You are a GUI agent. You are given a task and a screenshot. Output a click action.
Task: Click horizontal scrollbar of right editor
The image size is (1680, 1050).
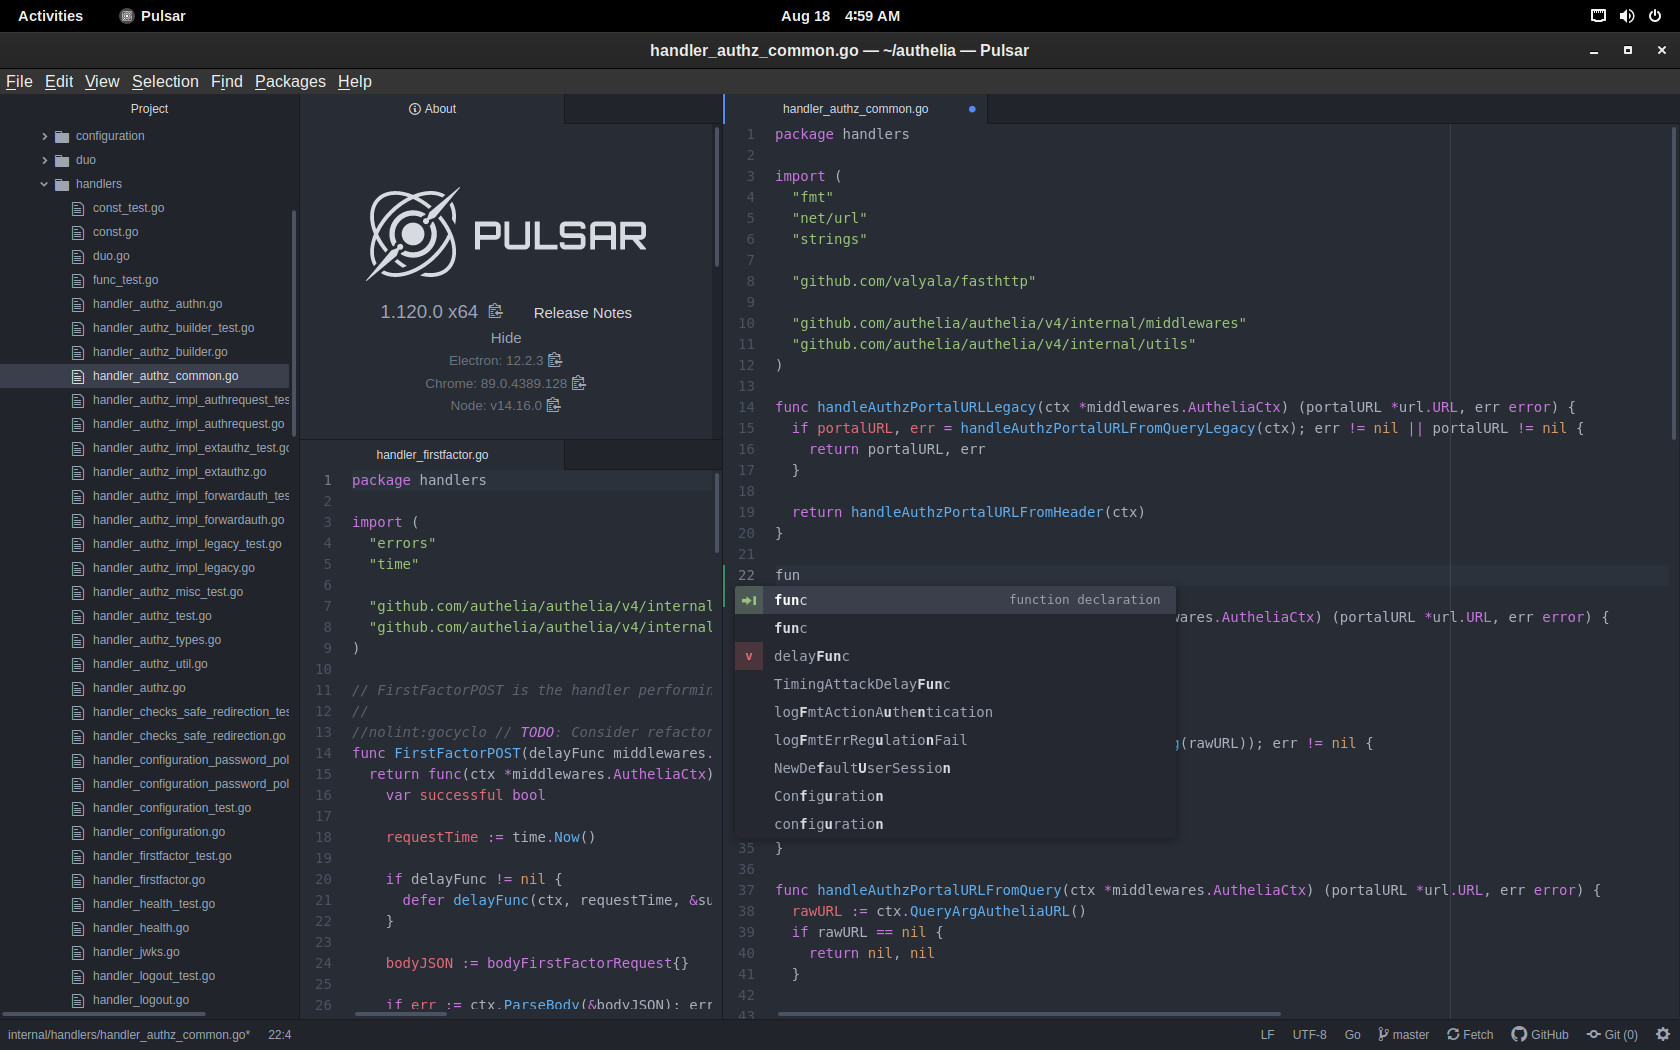(x=1028, y=1014)
